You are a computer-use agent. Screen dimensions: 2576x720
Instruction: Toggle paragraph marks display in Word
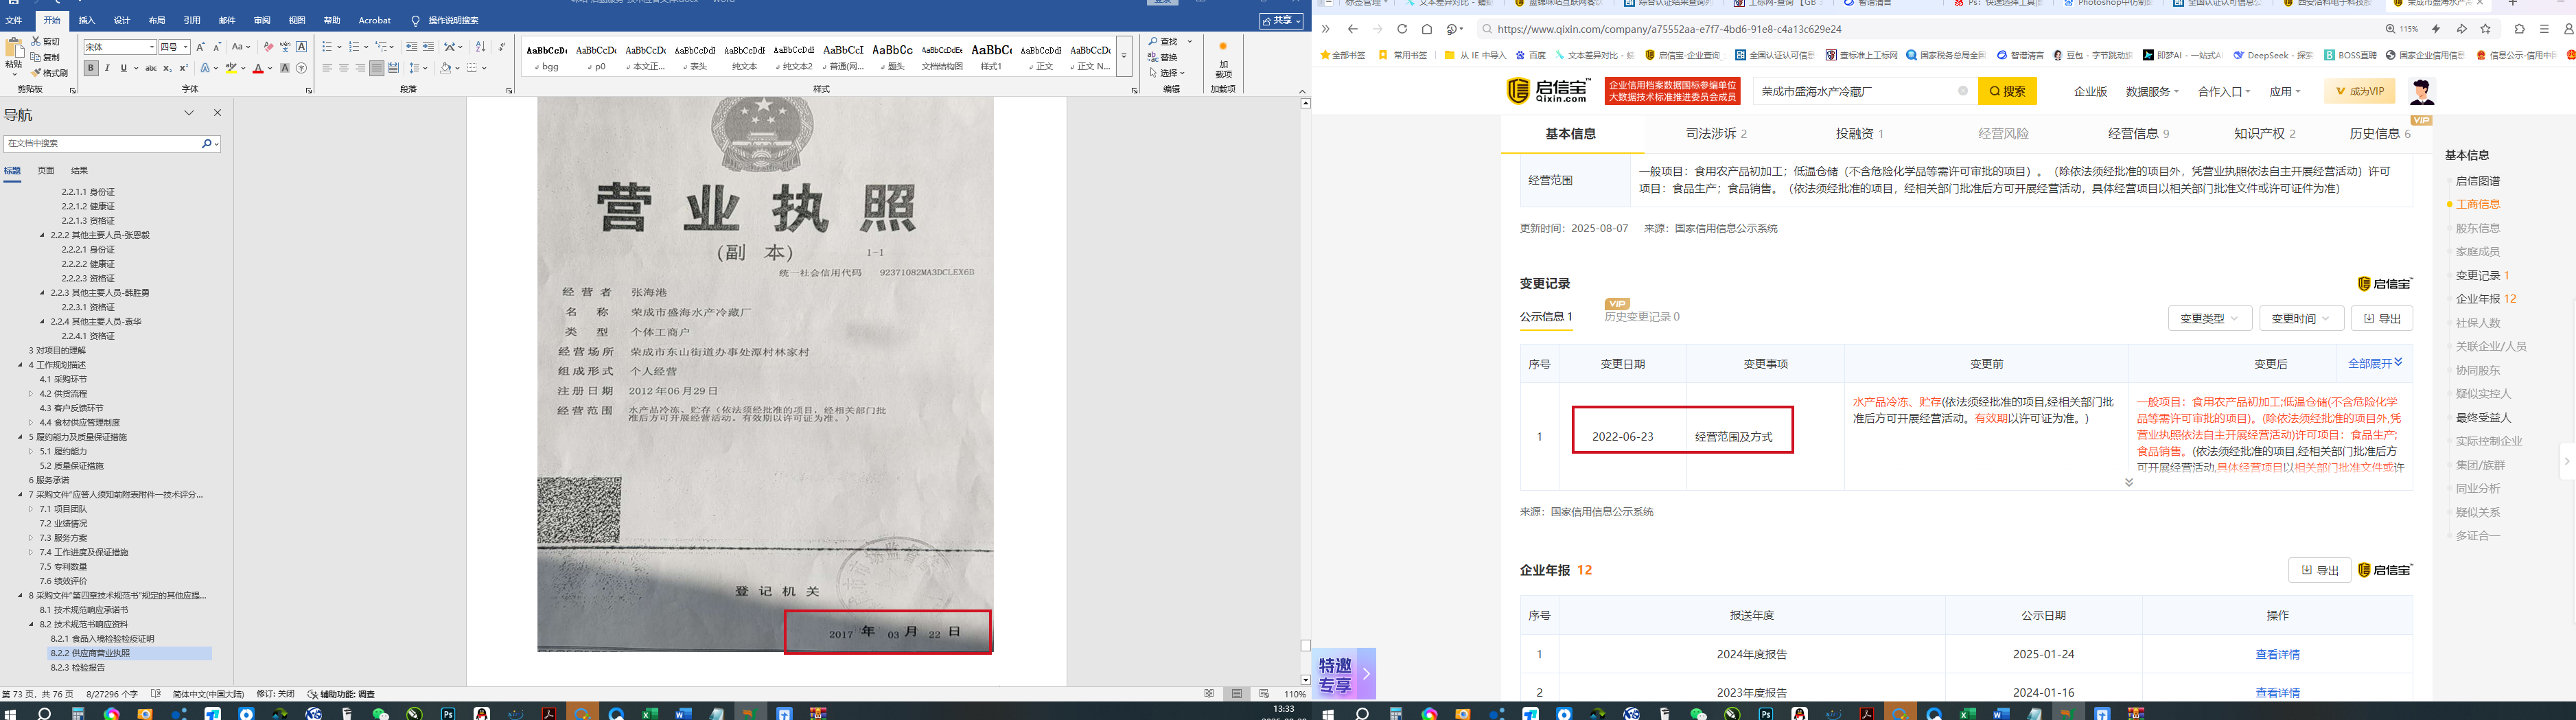(x=502, y=47)
